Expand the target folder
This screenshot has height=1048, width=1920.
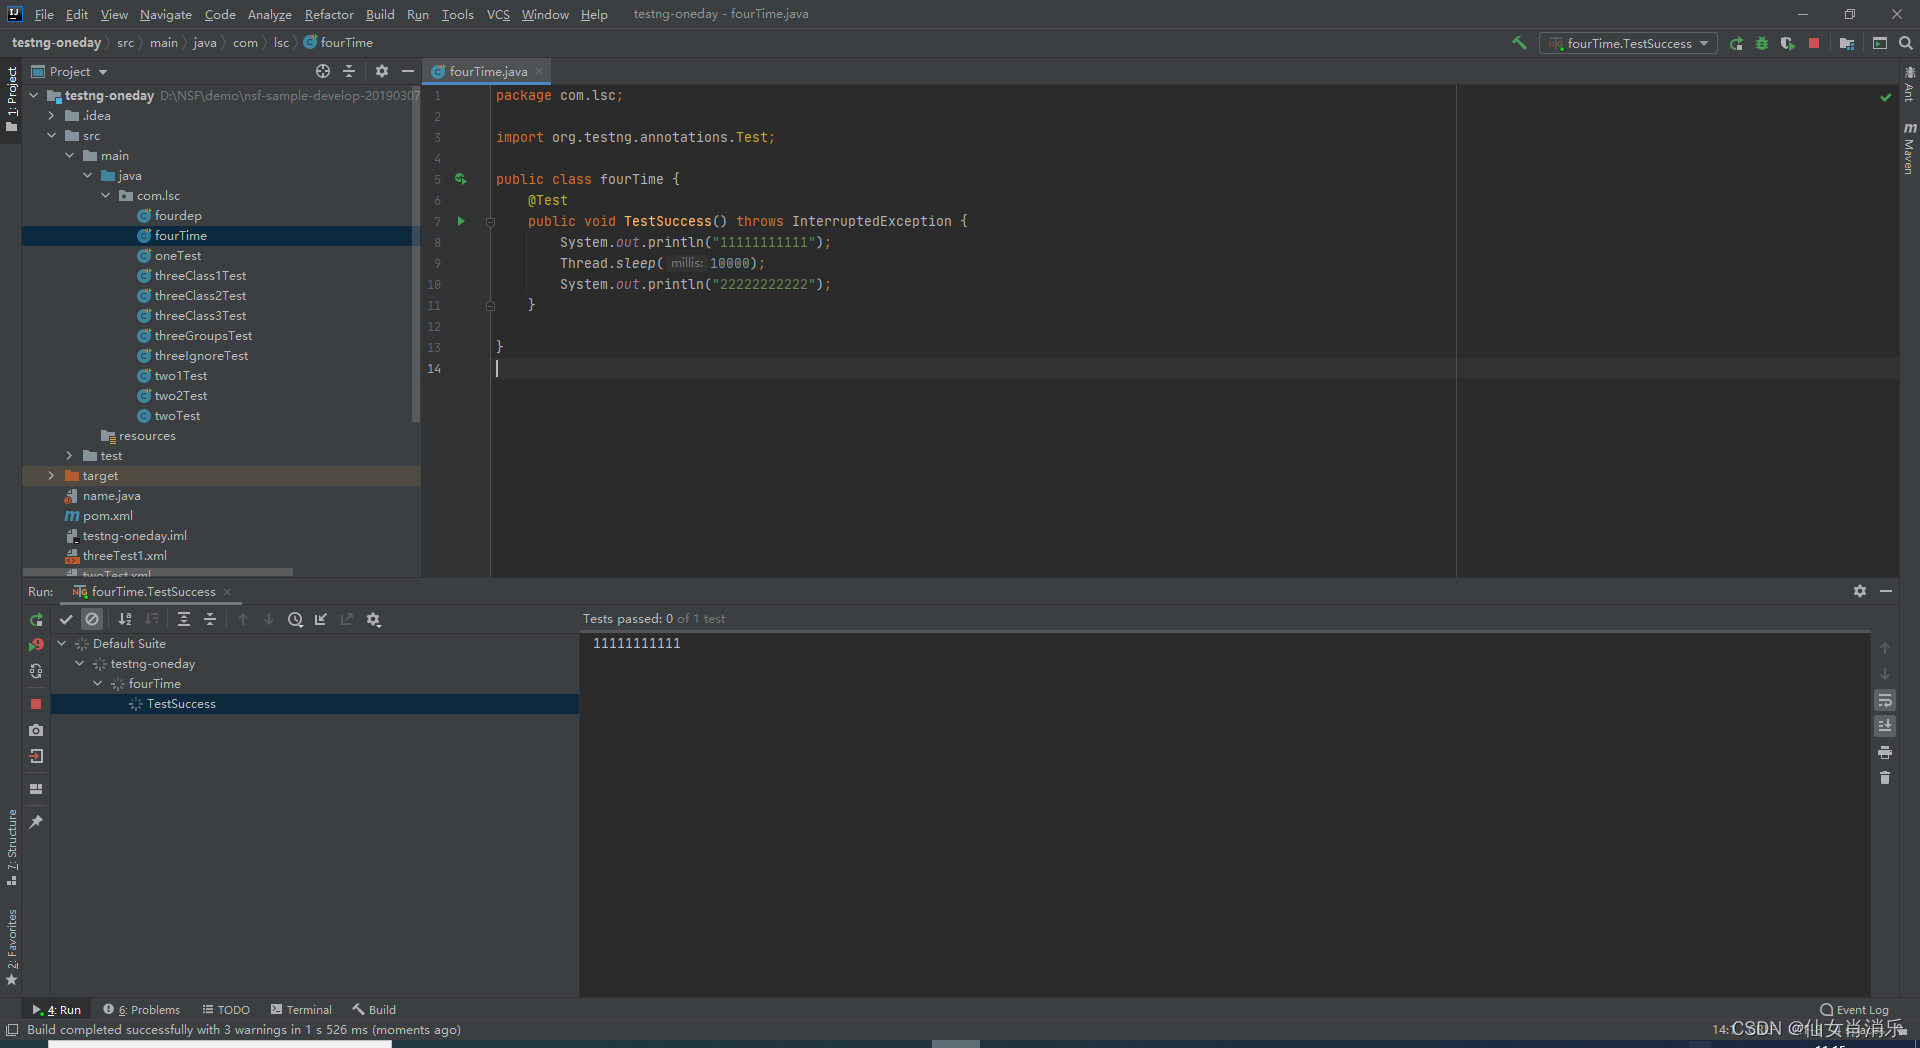(51, 476)
